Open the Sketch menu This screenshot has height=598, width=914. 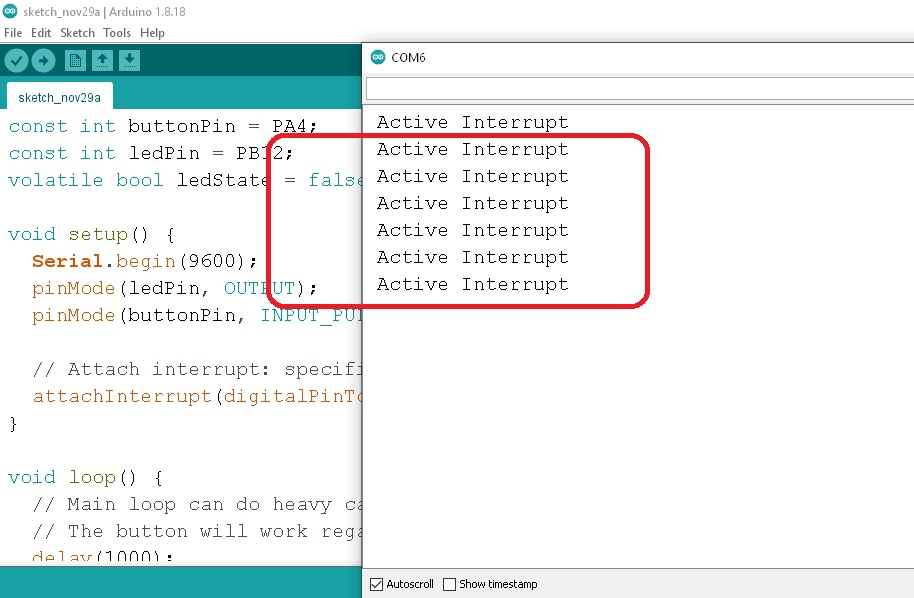click(77, 32)
